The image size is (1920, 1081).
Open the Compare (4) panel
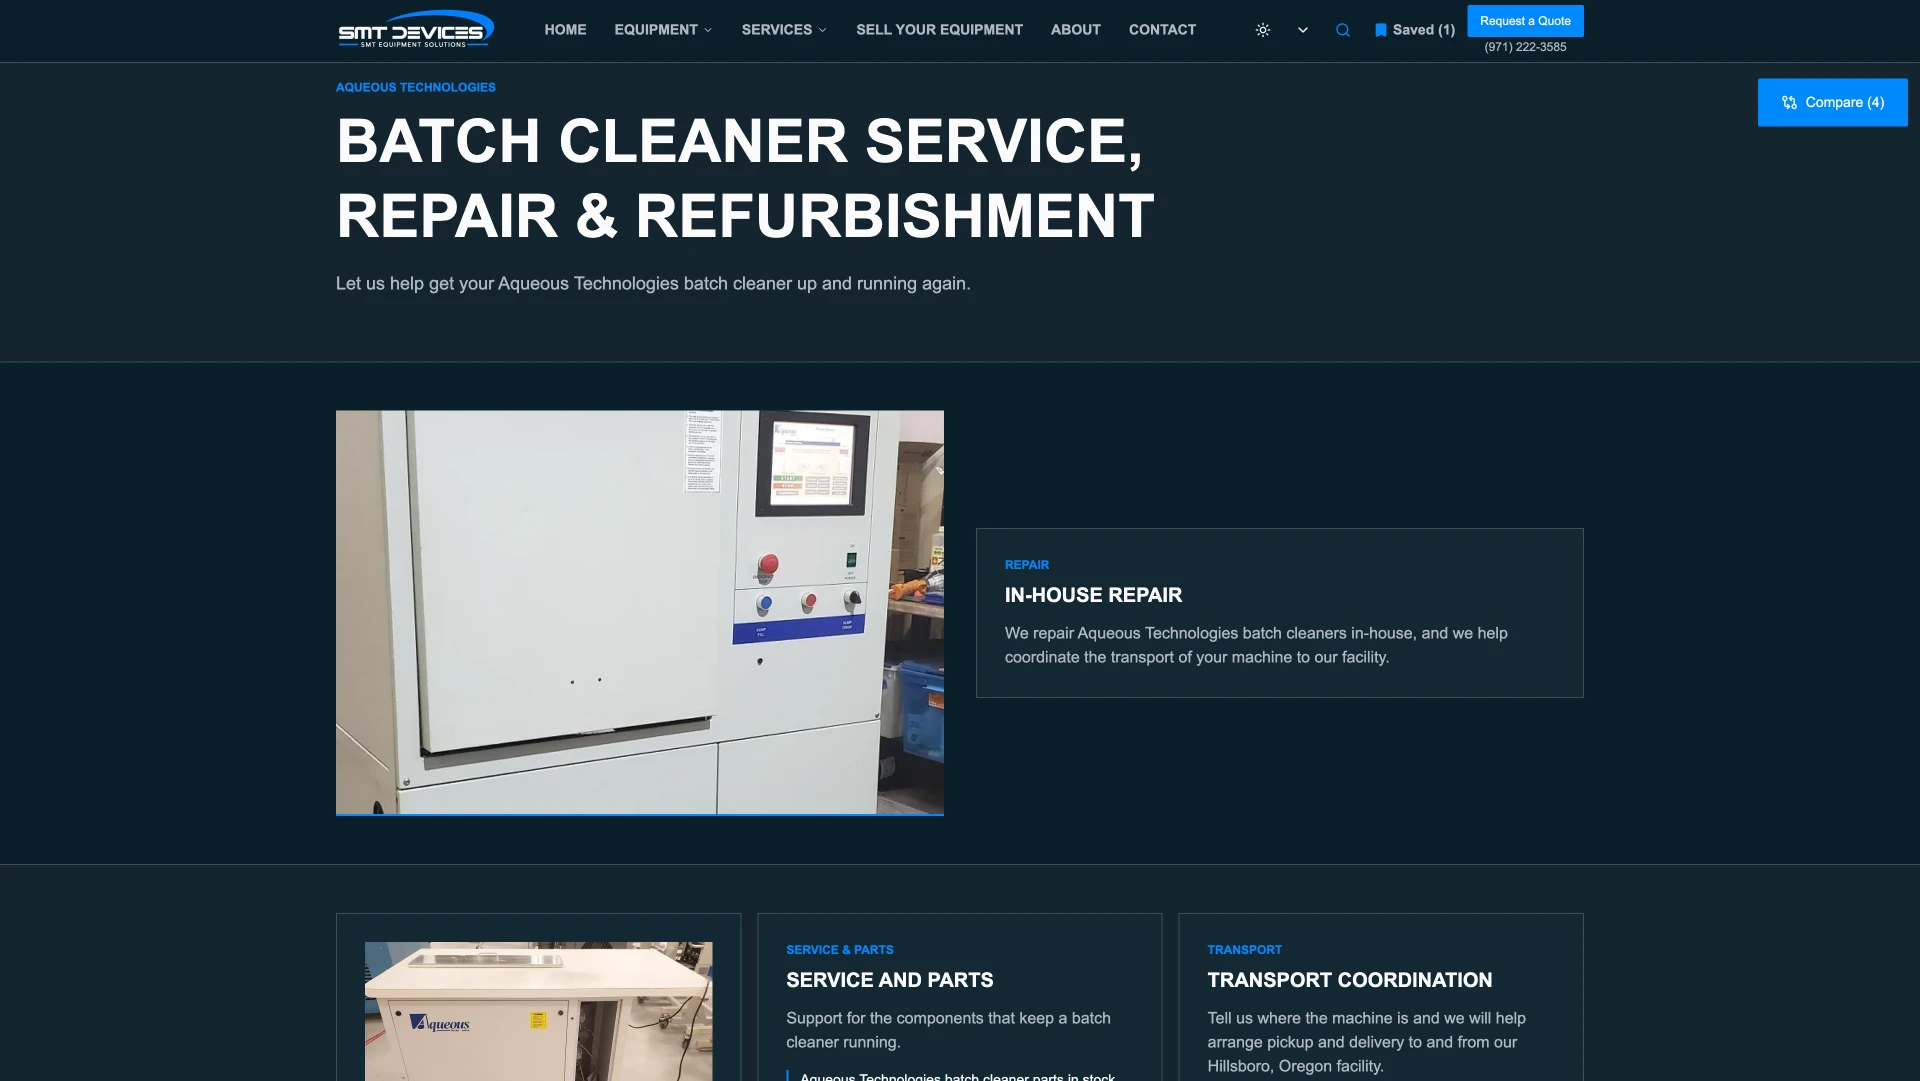tap(1833, 102)
